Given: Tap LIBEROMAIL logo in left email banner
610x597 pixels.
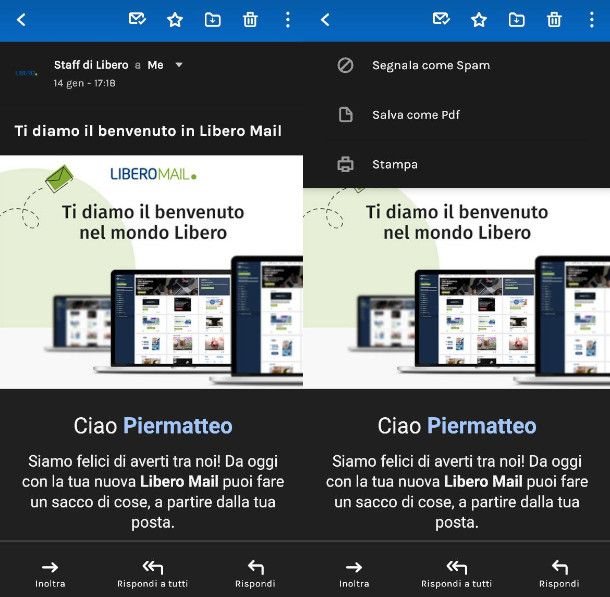Looking at the screenshot, I should pyautogui.click(x=154, y=174).
